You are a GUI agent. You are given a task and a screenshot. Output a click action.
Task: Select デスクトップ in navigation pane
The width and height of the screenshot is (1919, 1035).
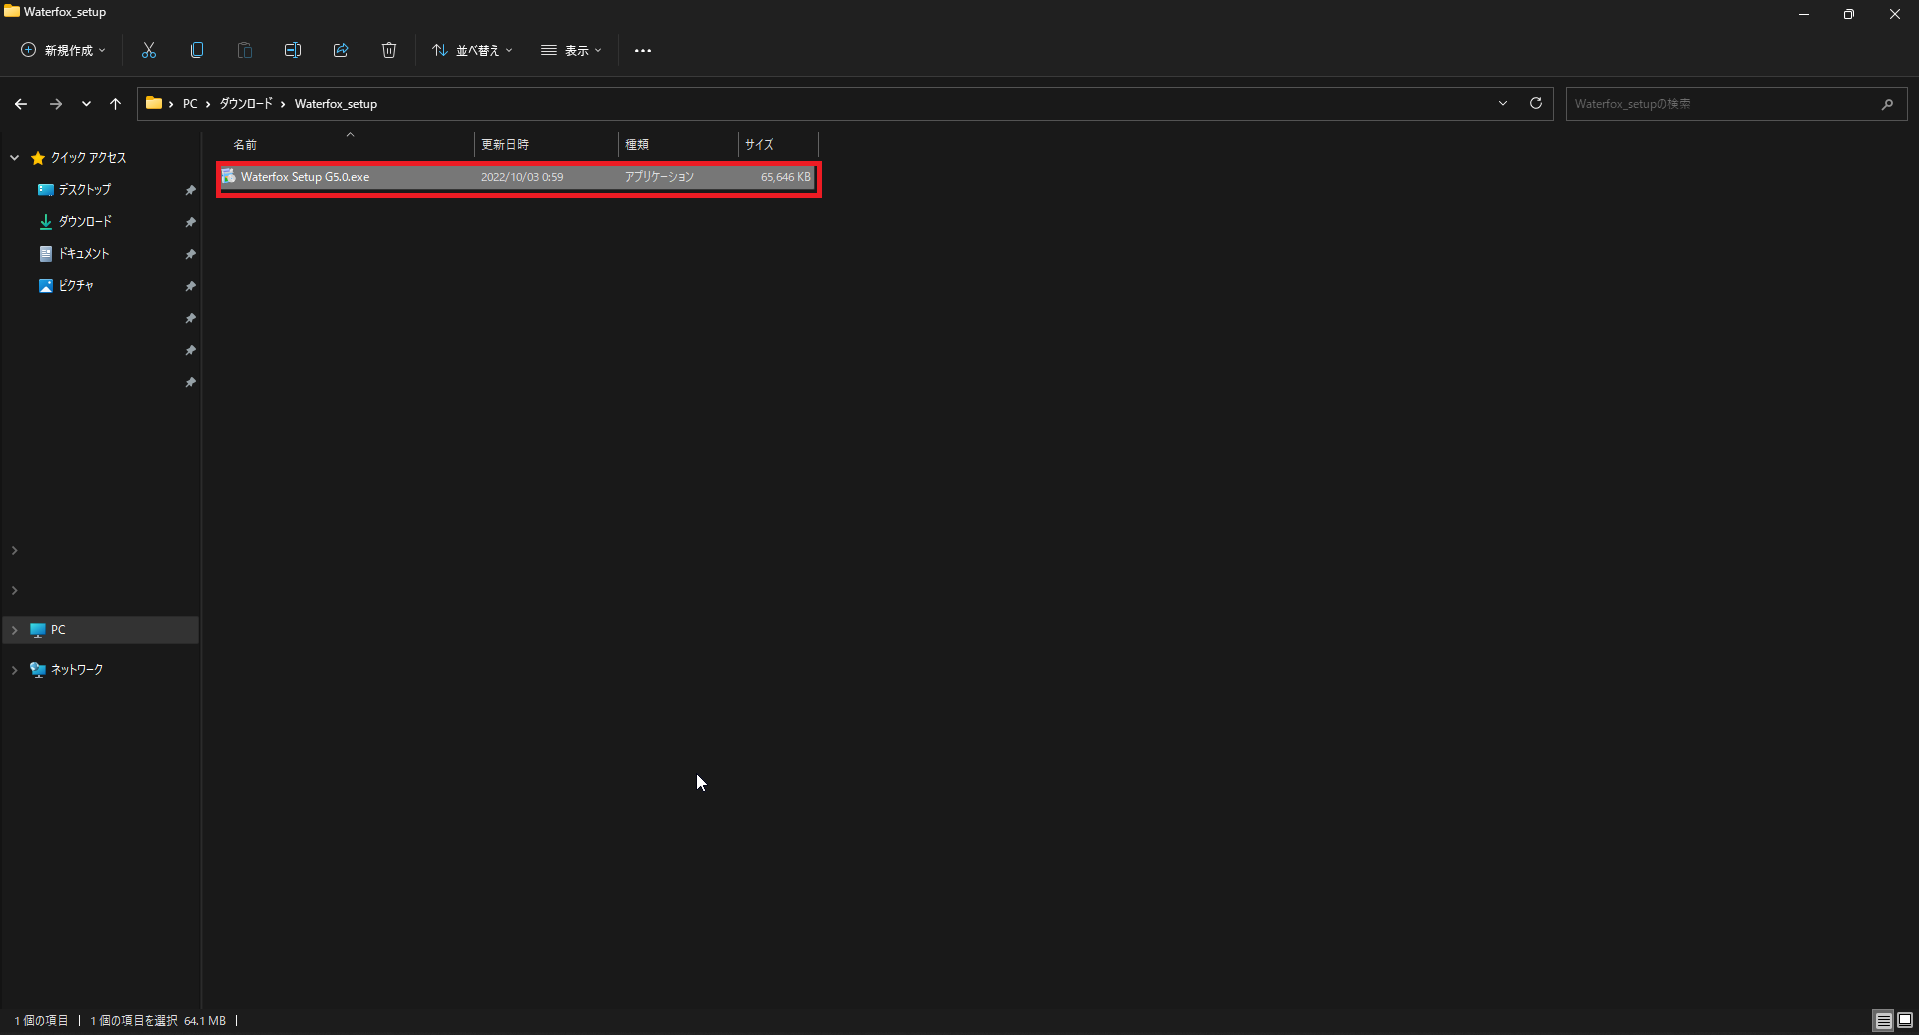pyautogui.click(x=85, y=190)
